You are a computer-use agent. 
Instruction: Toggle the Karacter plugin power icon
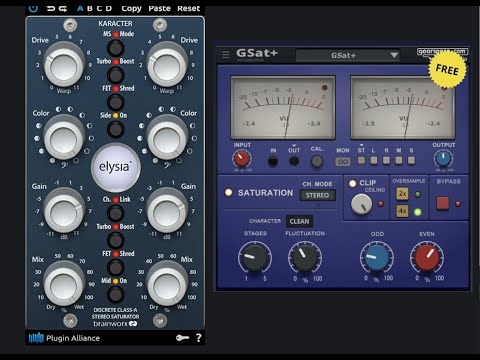tap(33, 8)
